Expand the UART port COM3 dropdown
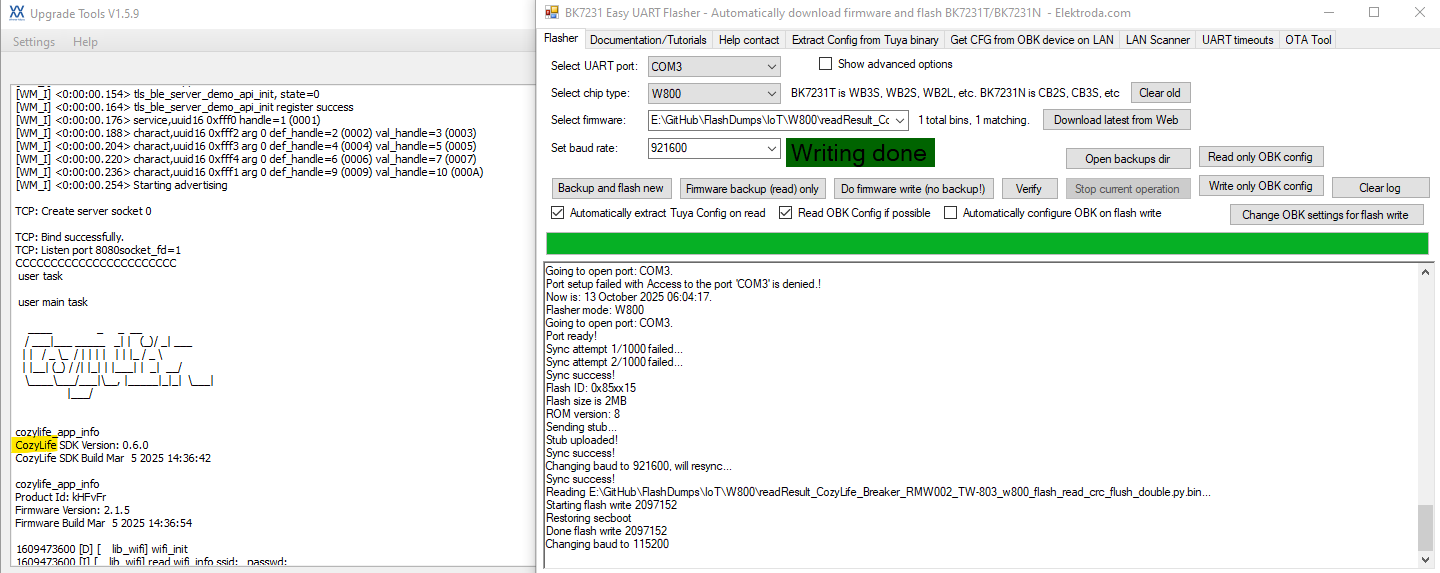This screenshot has width=1440, height=573. point(771,67)
